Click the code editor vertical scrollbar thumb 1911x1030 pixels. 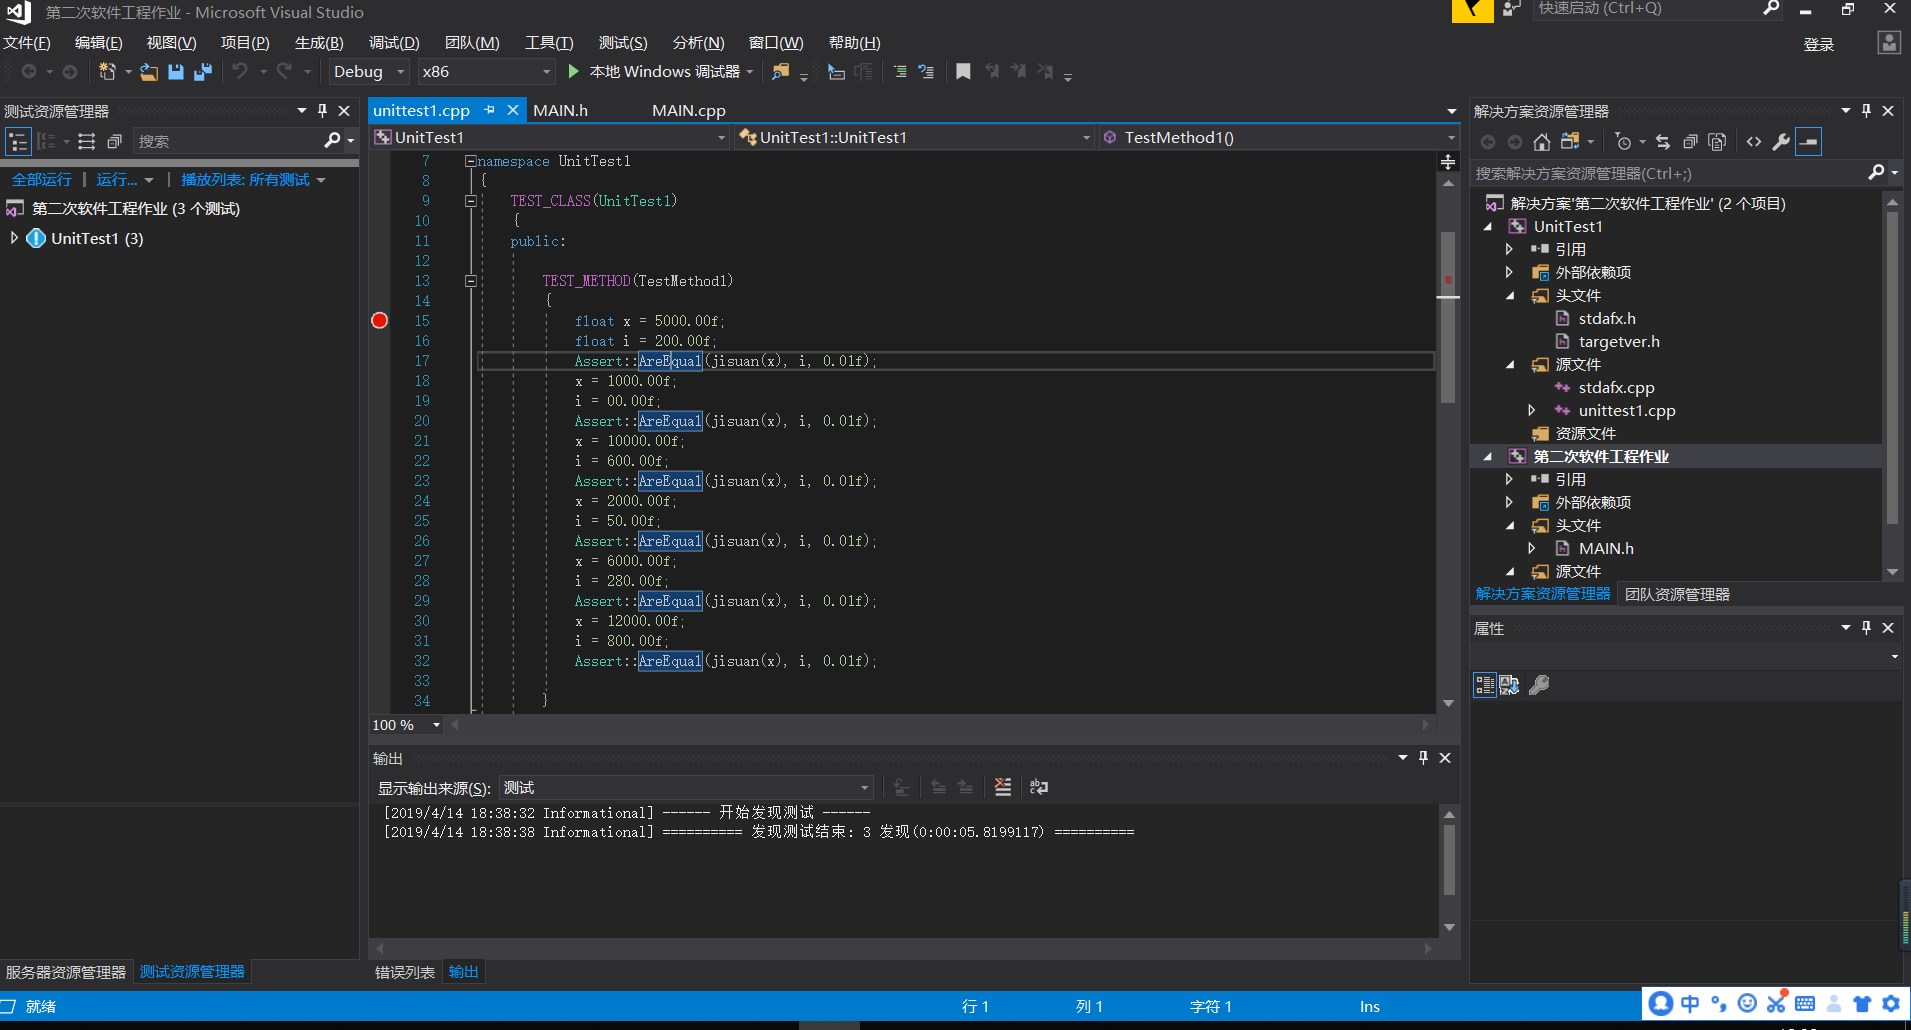tap(1448, 315)
